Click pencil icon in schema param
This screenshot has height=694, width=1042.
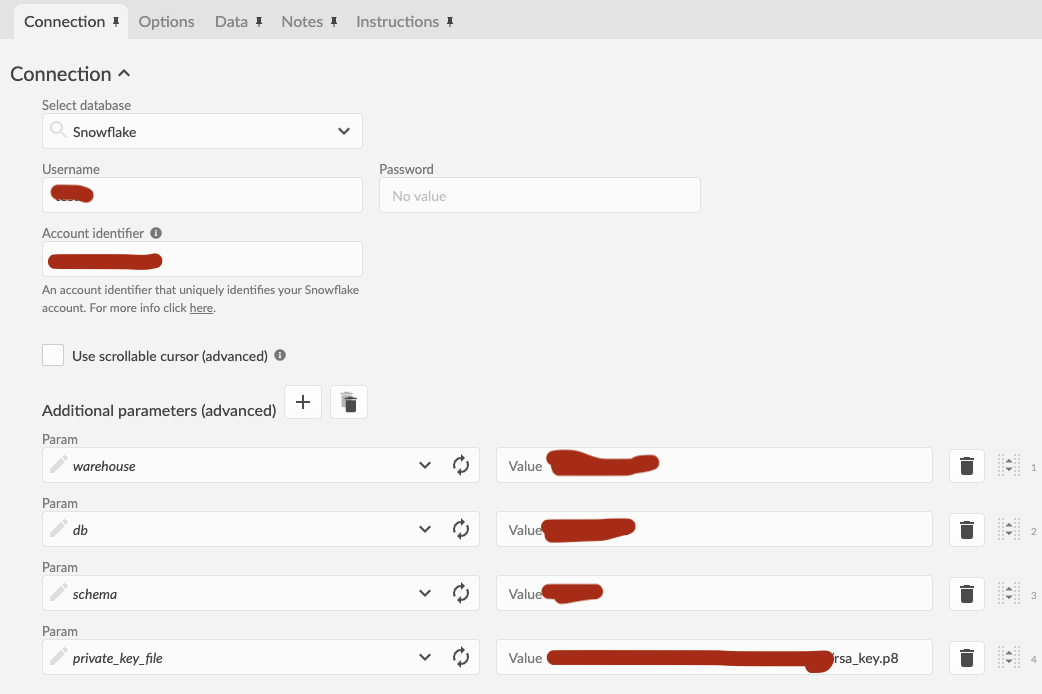(58, 592)
